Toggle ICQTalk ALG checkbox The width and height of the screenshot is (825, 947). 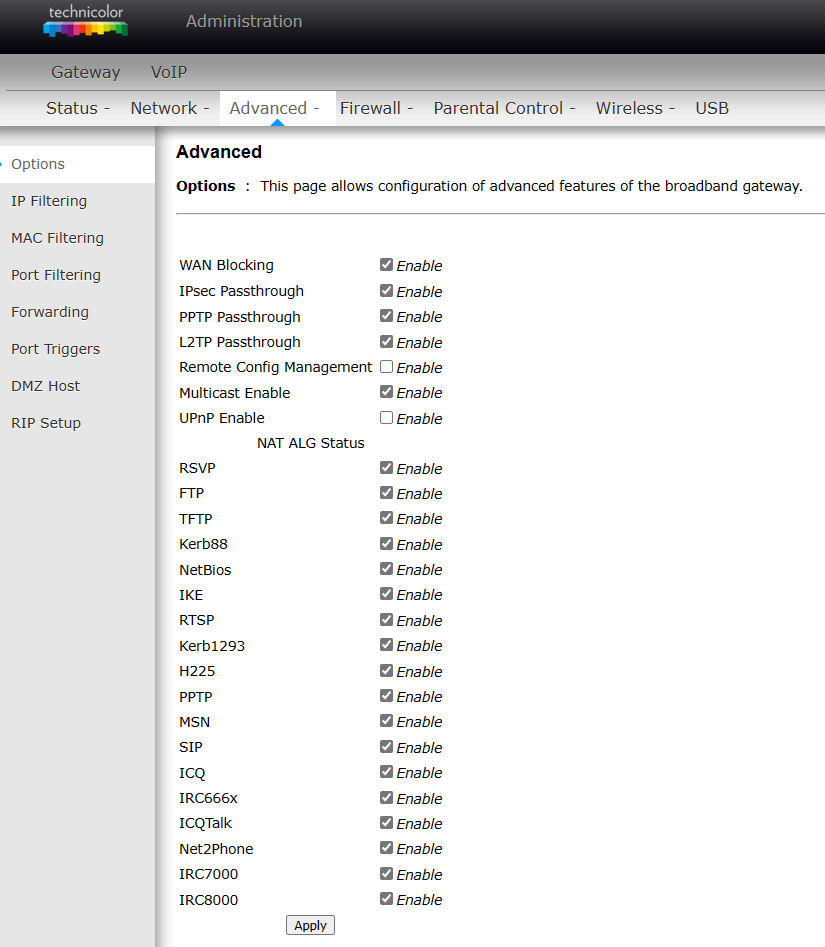[x=387, y=823]
